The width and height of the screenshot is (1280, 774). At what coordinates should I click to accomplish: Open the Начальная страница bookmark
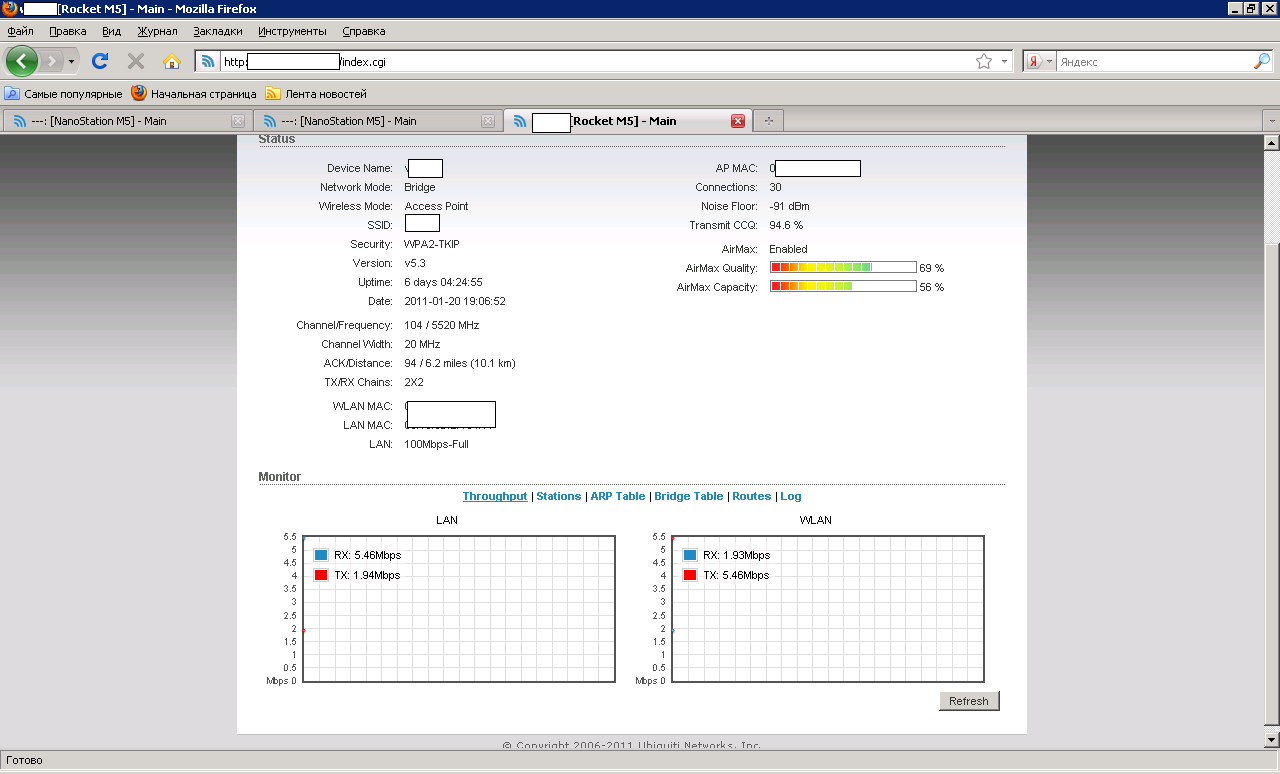click(194, 94)
